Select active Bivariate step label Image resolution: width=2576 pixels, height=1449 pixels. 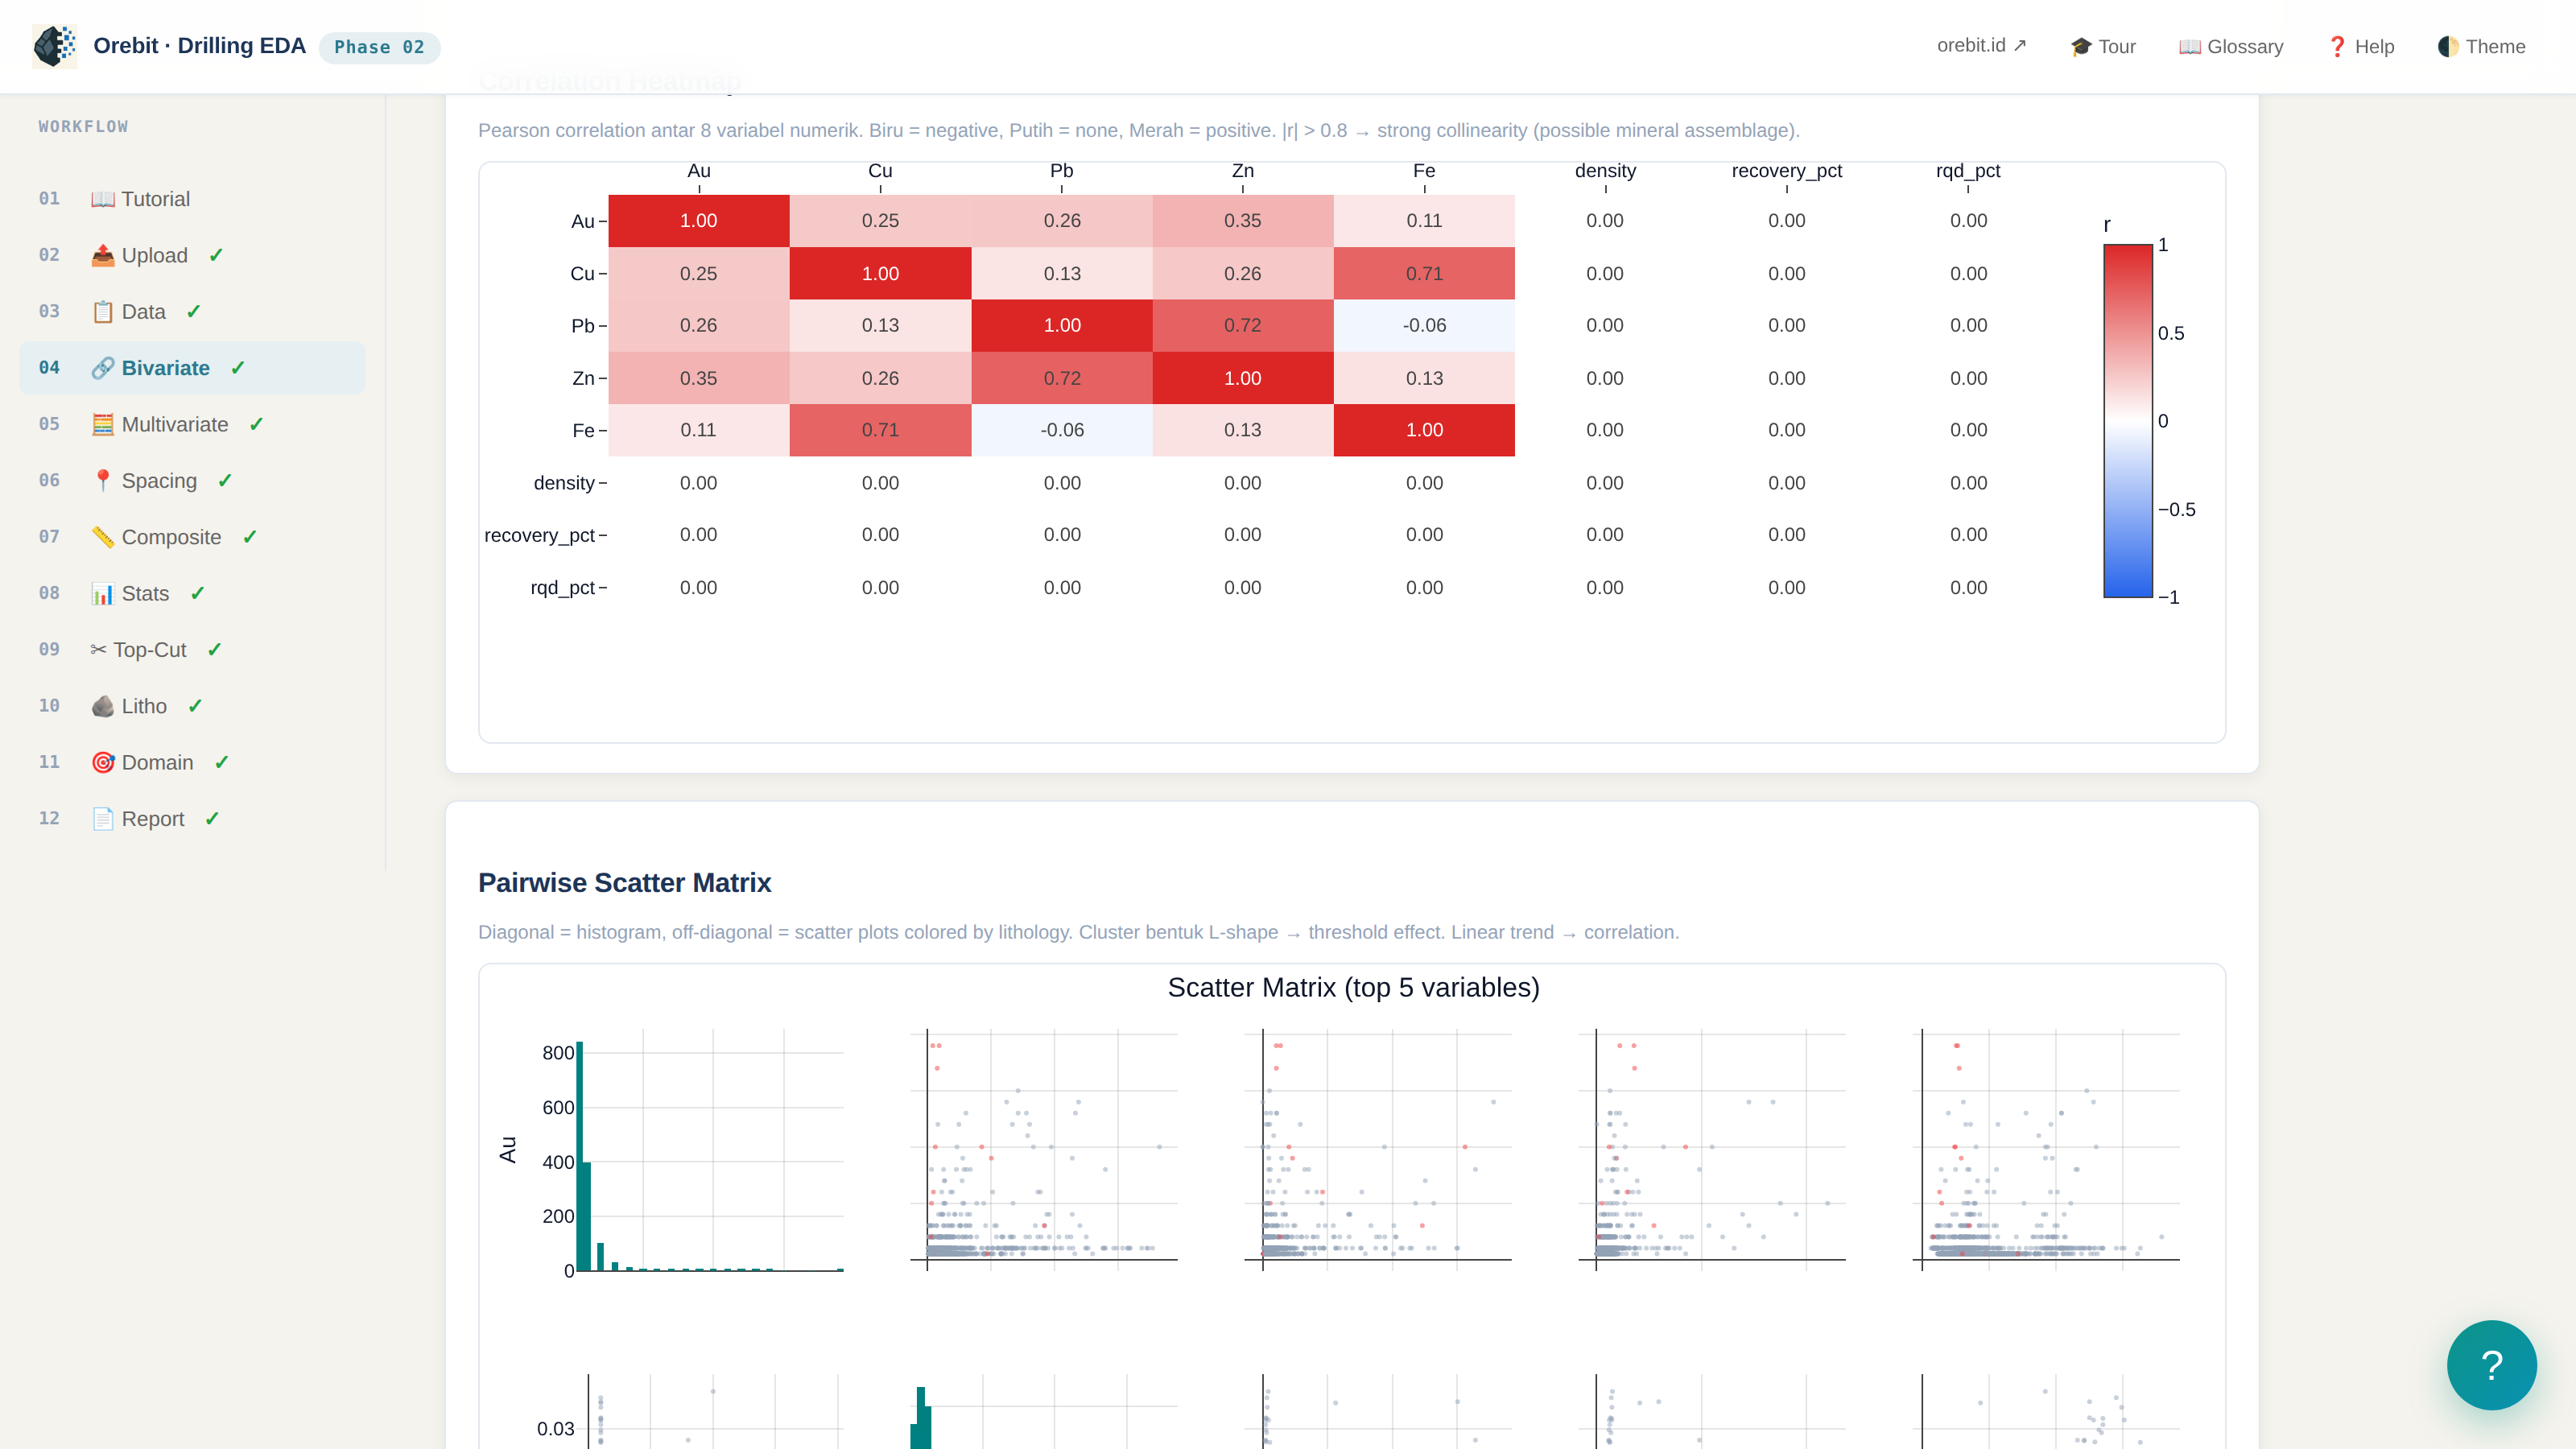(165, 368)
